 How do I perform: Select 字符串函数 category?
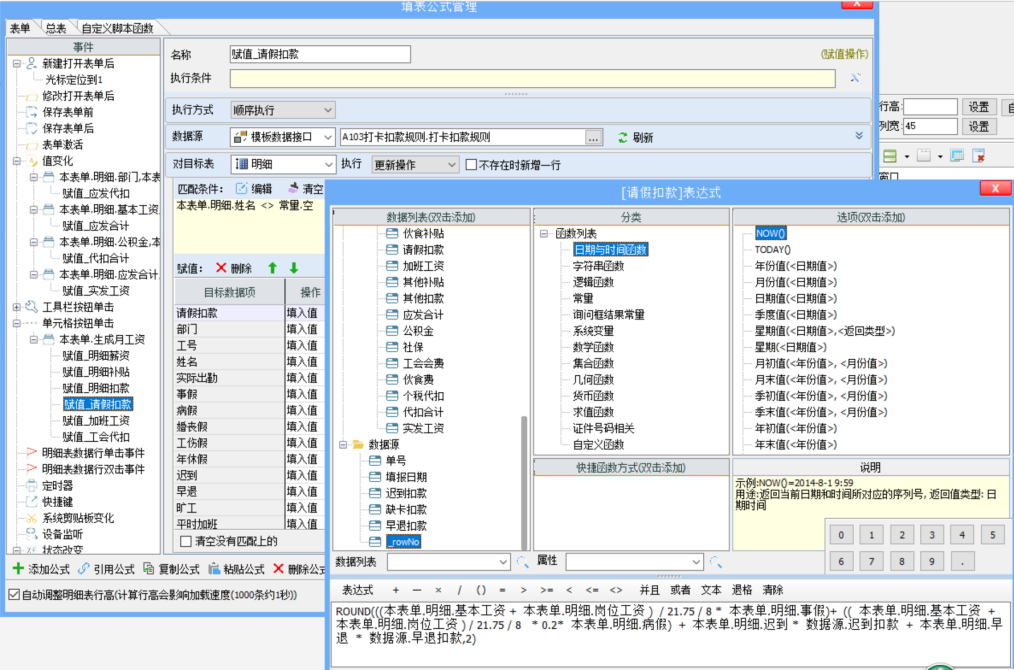pos(599,266)
